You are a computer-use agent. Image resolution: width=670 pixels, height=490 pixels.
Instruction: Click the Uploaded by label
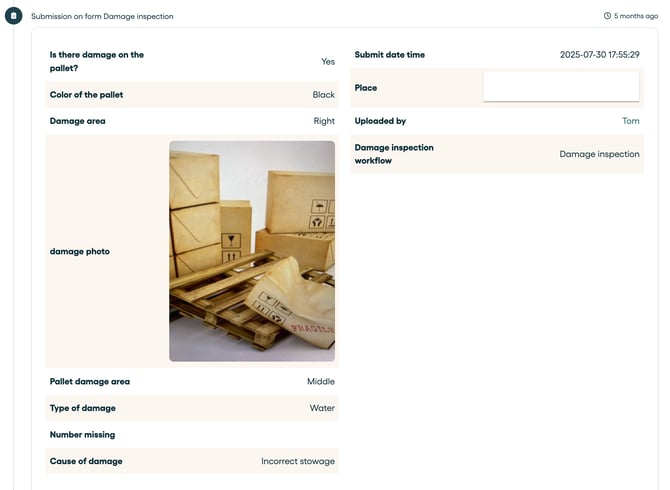(380, 121)
